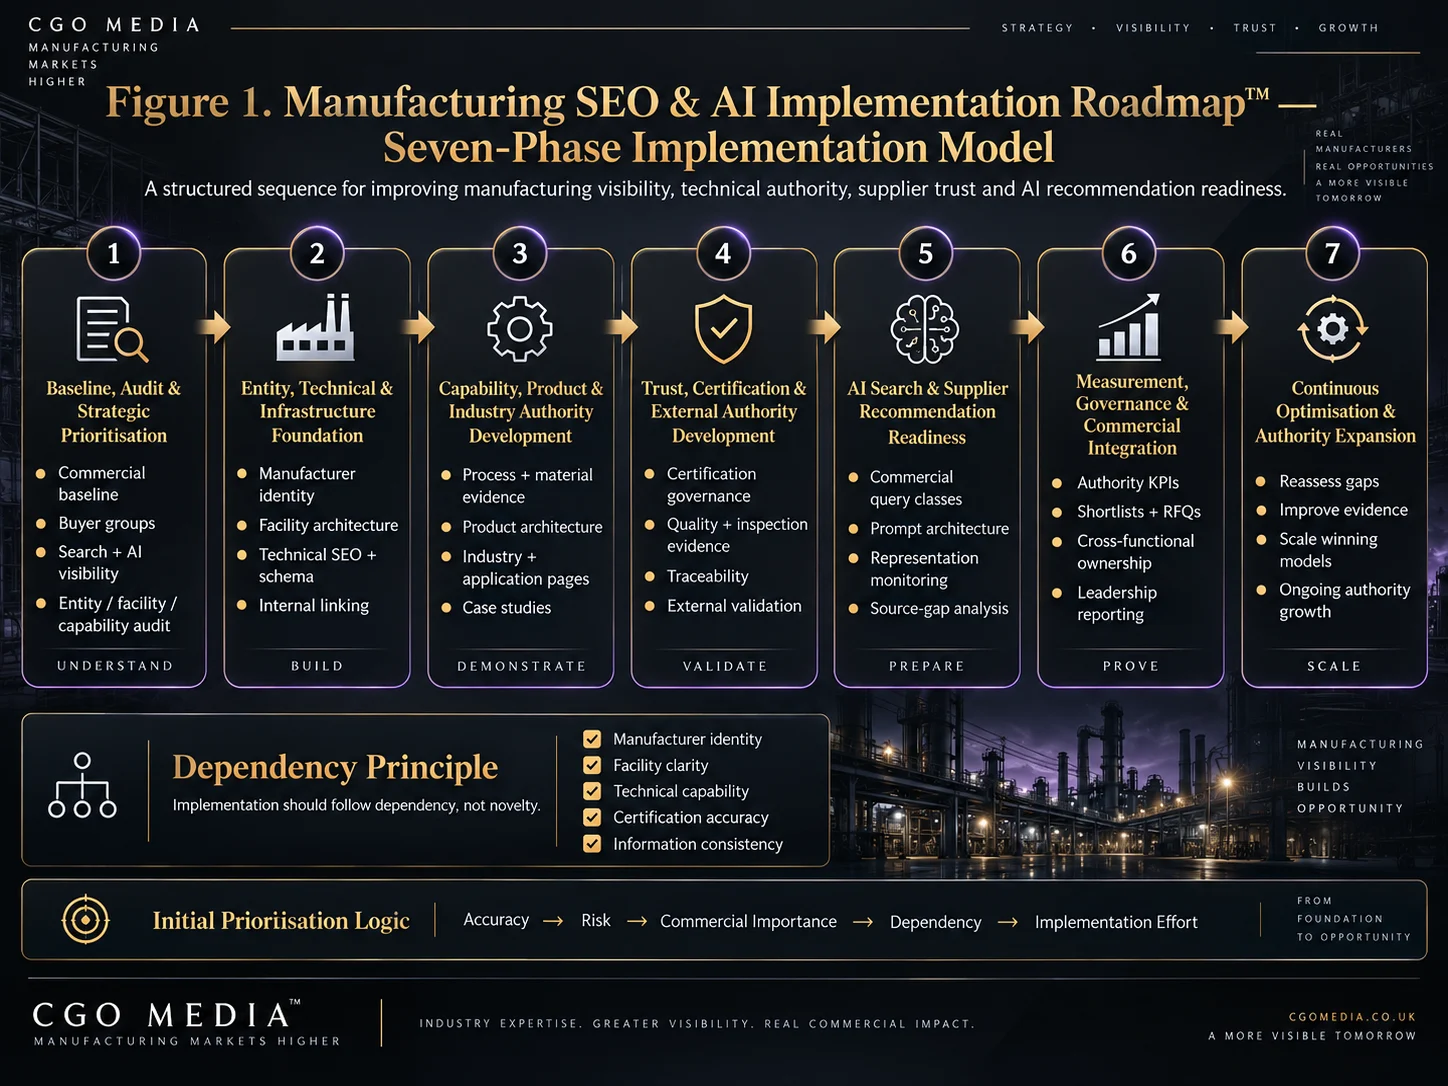
Task: Toggle the Information consistency checkbox
Action: tap(592, 844)
